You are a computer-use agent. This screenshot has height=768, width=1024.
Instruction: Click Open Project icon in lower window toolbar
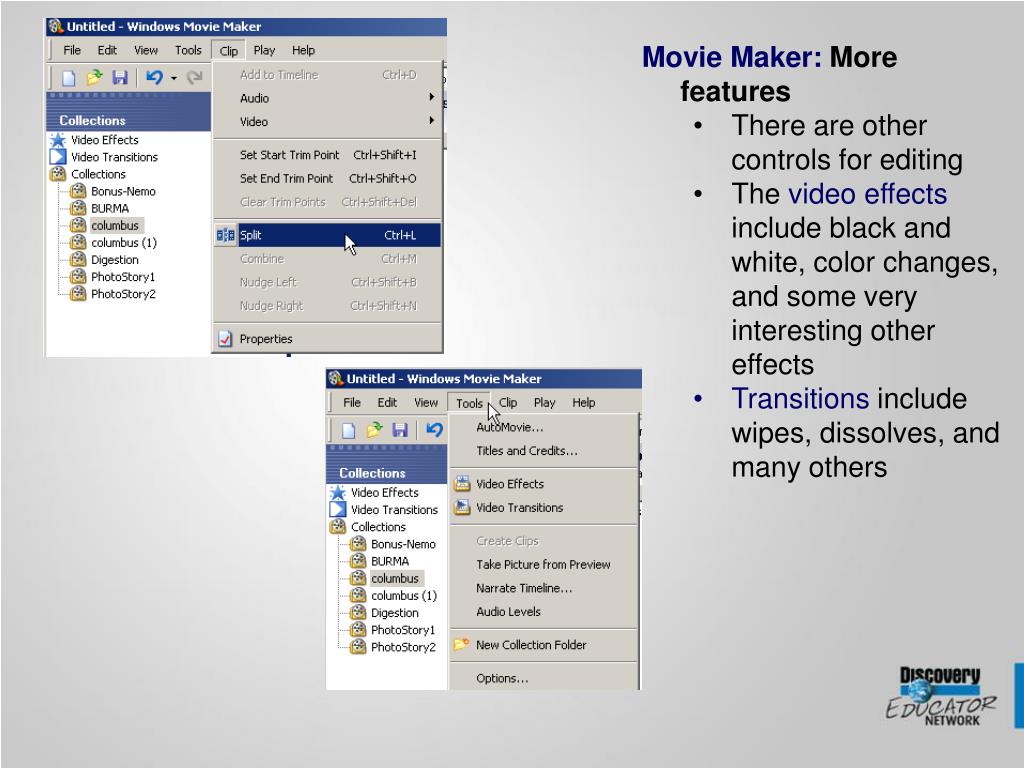pyautogui.click(x=374, y=430)
